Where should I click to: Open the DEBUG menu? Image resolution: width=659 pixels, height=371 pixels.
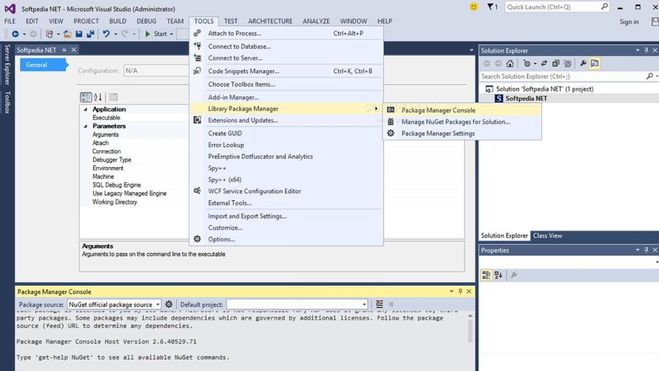tap(146, 21)
